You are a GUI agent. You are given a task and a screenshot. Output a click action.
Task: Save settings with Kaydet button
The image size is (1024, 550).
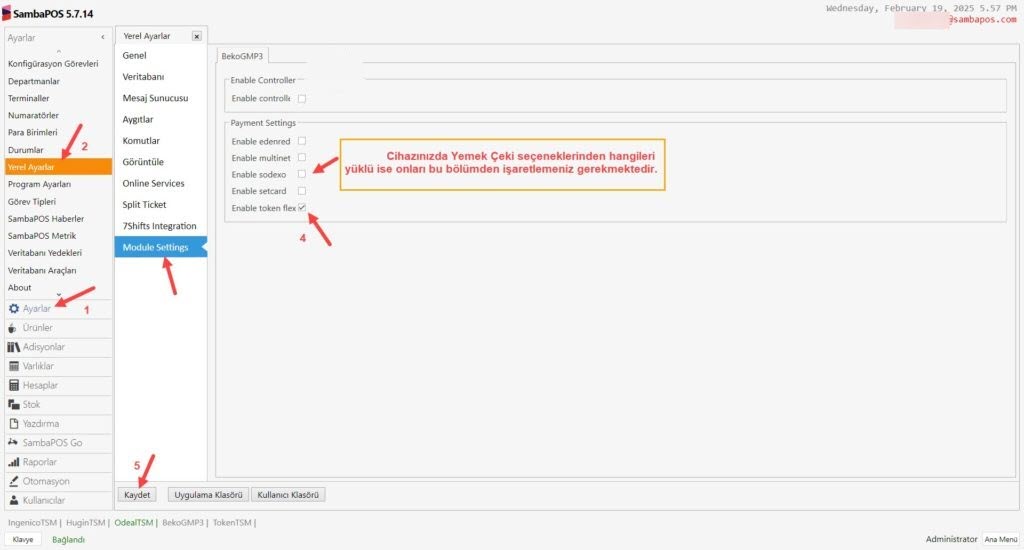(137, 495)
